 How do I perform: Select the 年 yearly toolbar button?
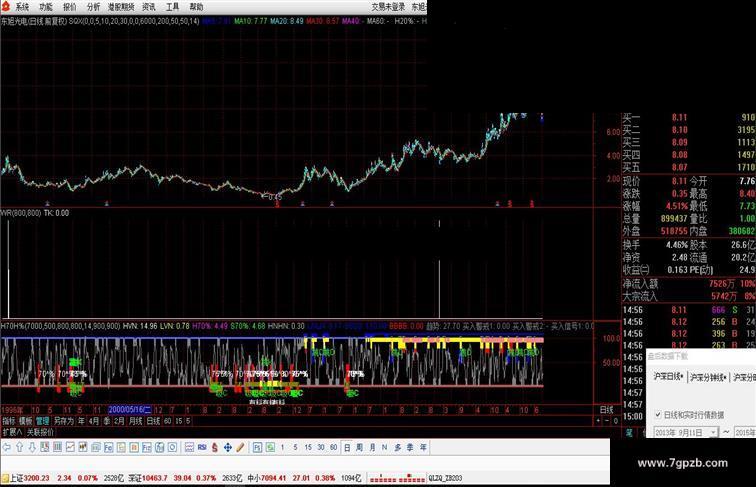[x=423, y=447]
